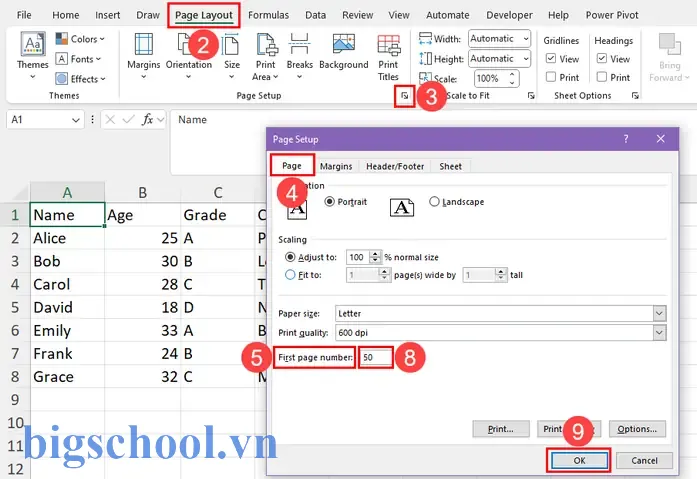Viewport: 697px width, 479px height.
Task: Click the Bring Forward button
Action: 669,57
